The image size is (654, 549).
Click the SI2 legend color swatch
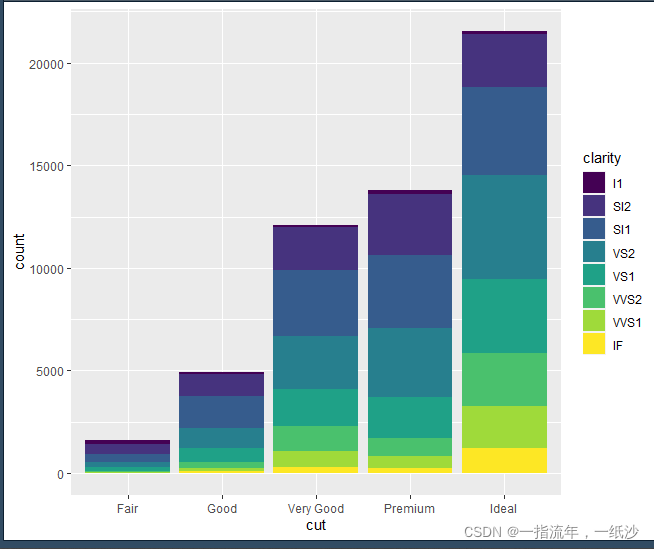coord(594,206)
